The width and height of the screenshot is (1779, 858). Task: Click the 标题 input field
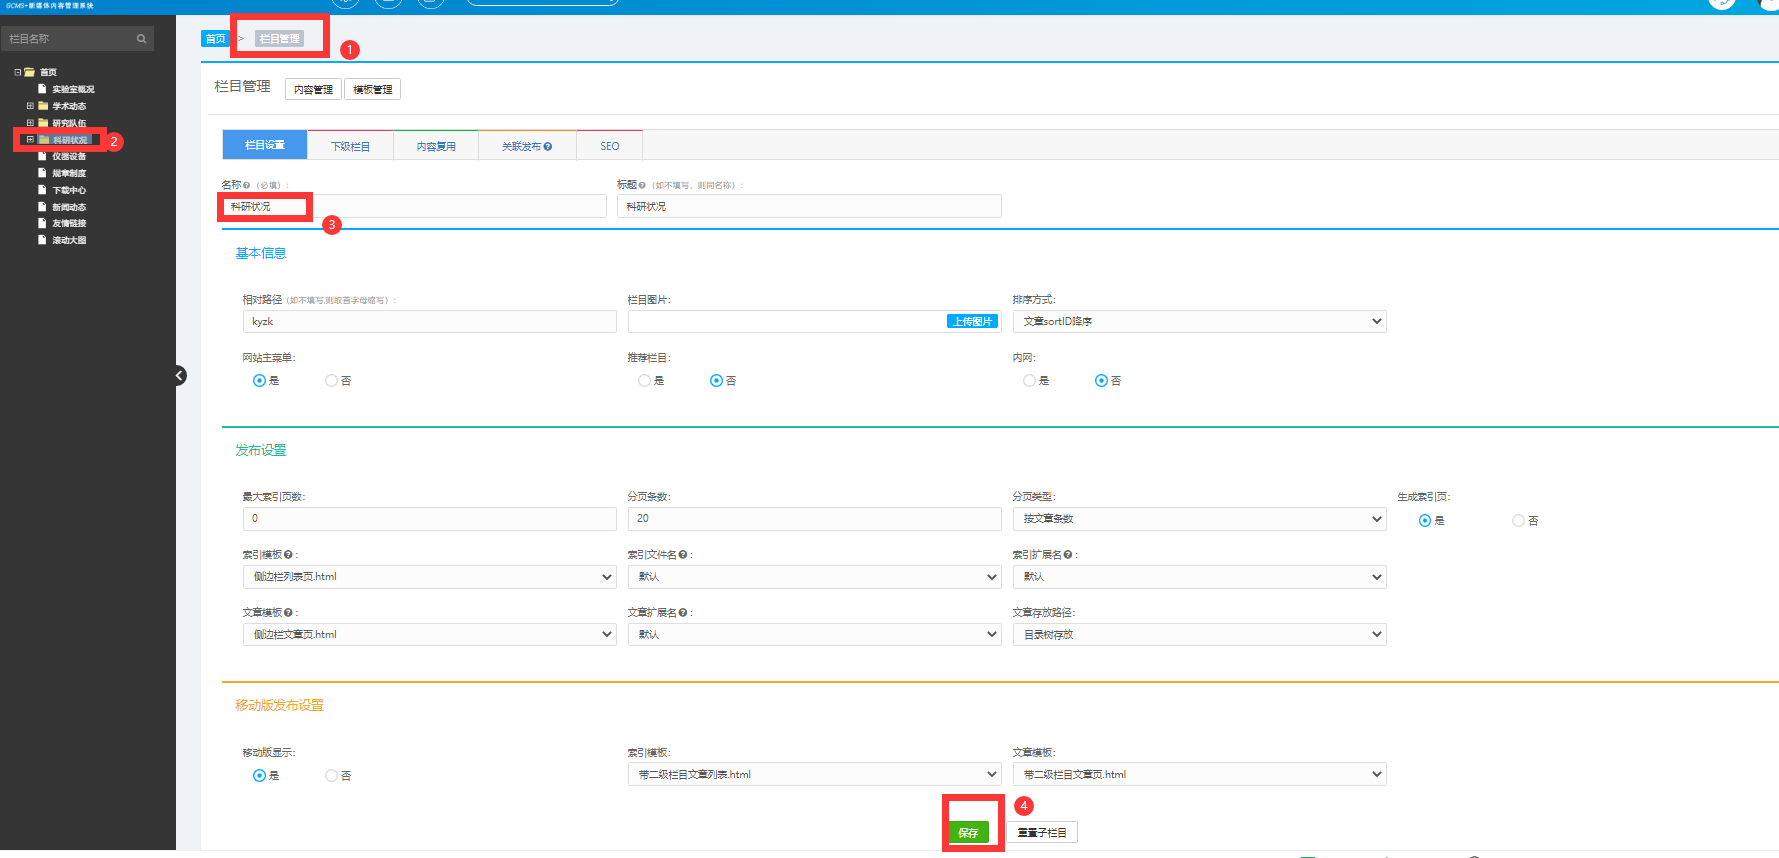tap(809, 206)
